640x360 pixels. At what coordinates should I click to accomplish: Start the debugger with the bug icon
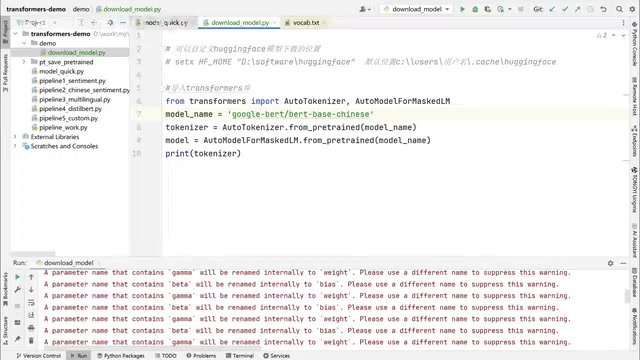click(x=475, y=9)
